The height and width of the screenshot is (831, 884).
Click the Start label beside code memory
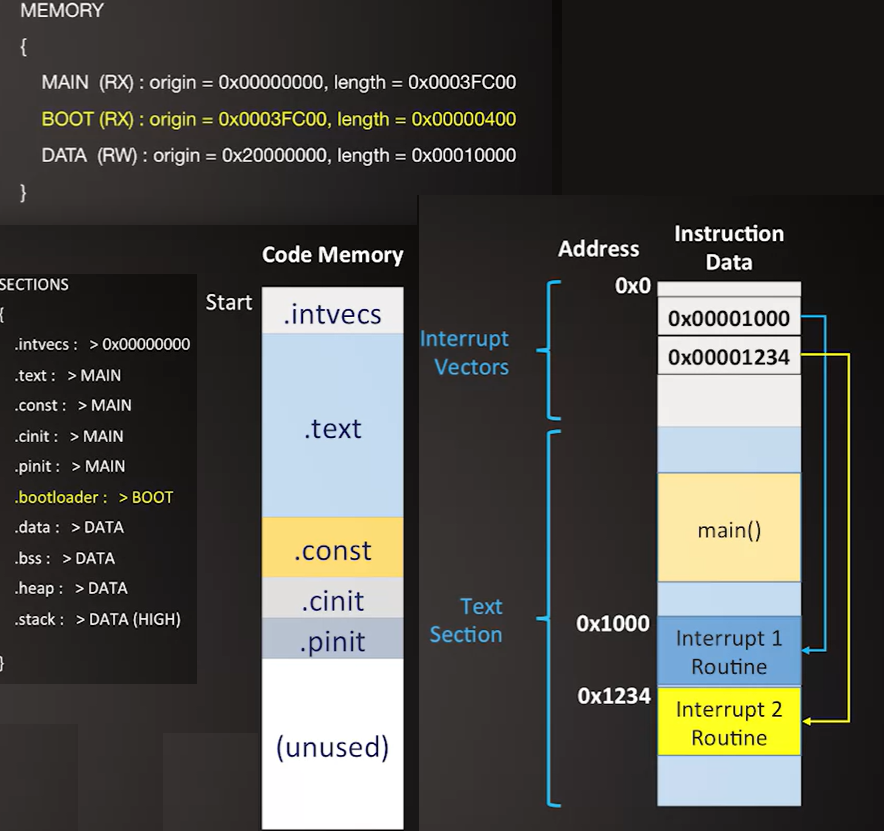click(x=228, y=302)
